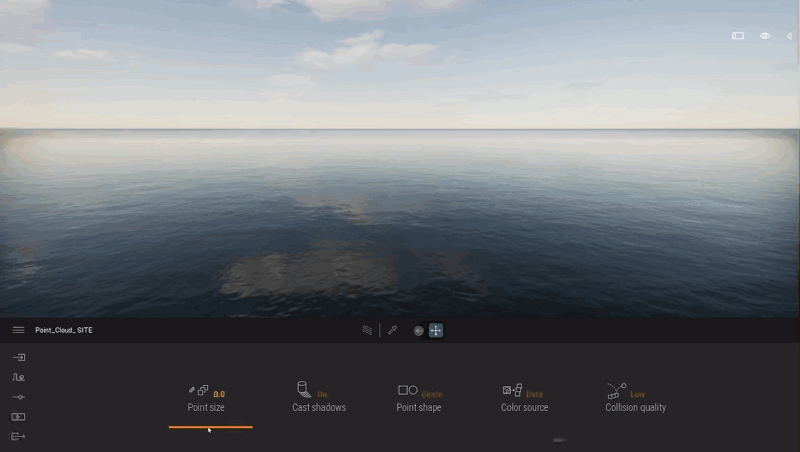This screenshot has width=800, height=452.
Task: Toggle the eye view-mode icon top right
Action: (x=765, y=36)
